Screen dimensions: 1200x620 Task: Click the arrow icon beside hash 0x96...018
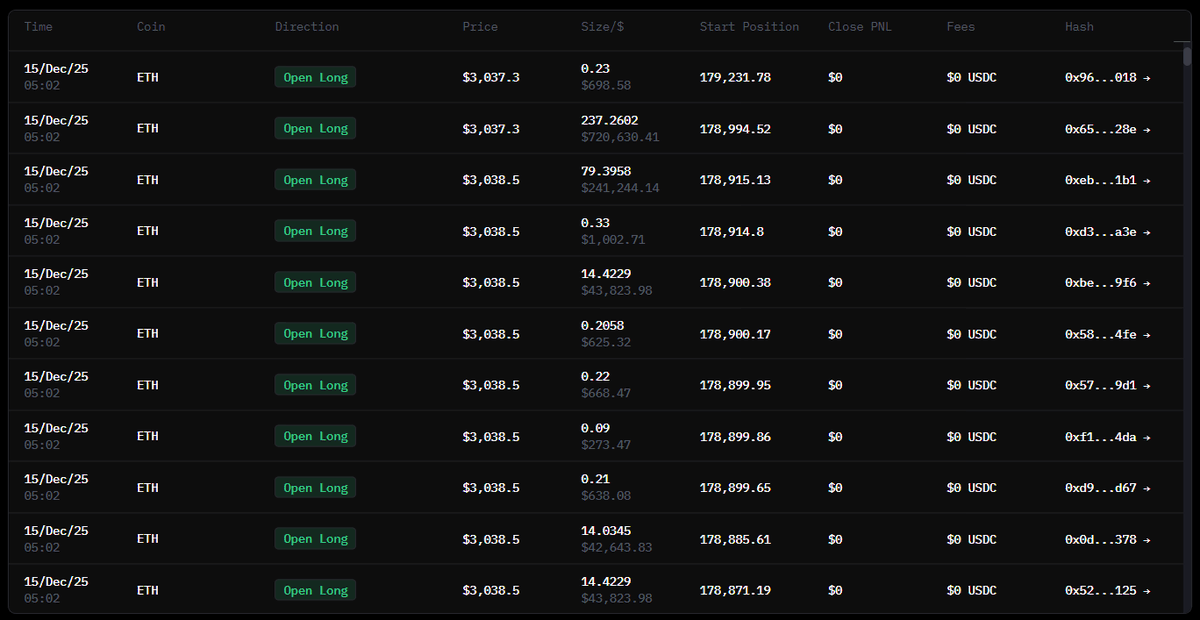click(x=1146, y=78)
